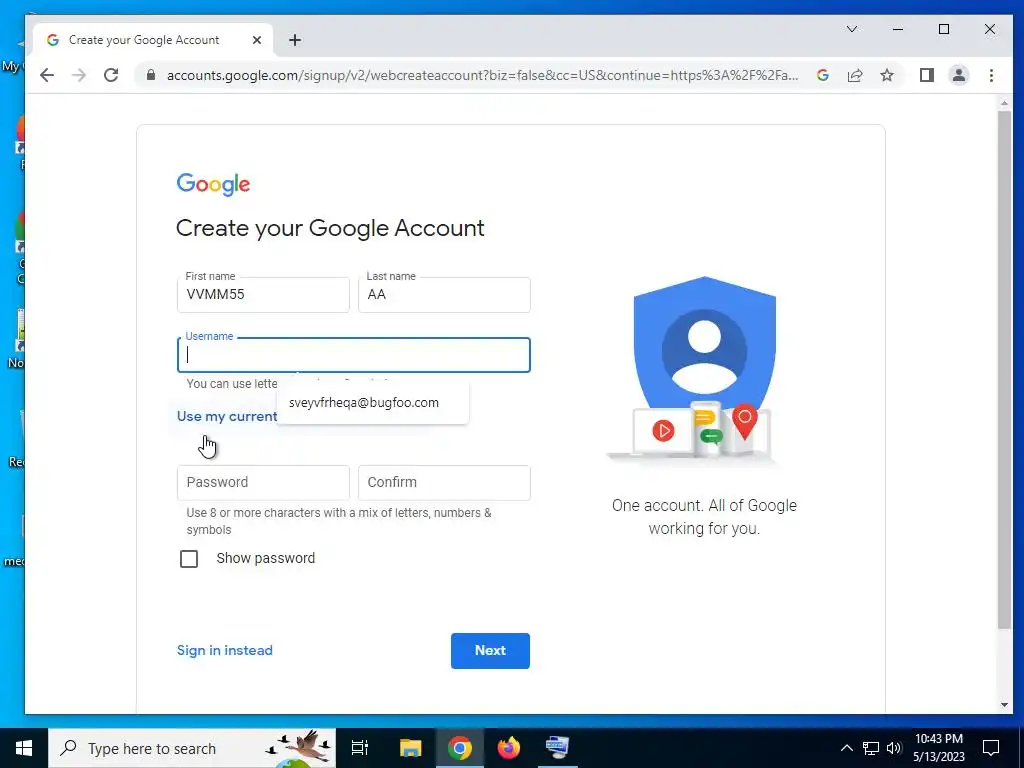
Task: Open Task View from the taskbar
Action: click(360, 748)
